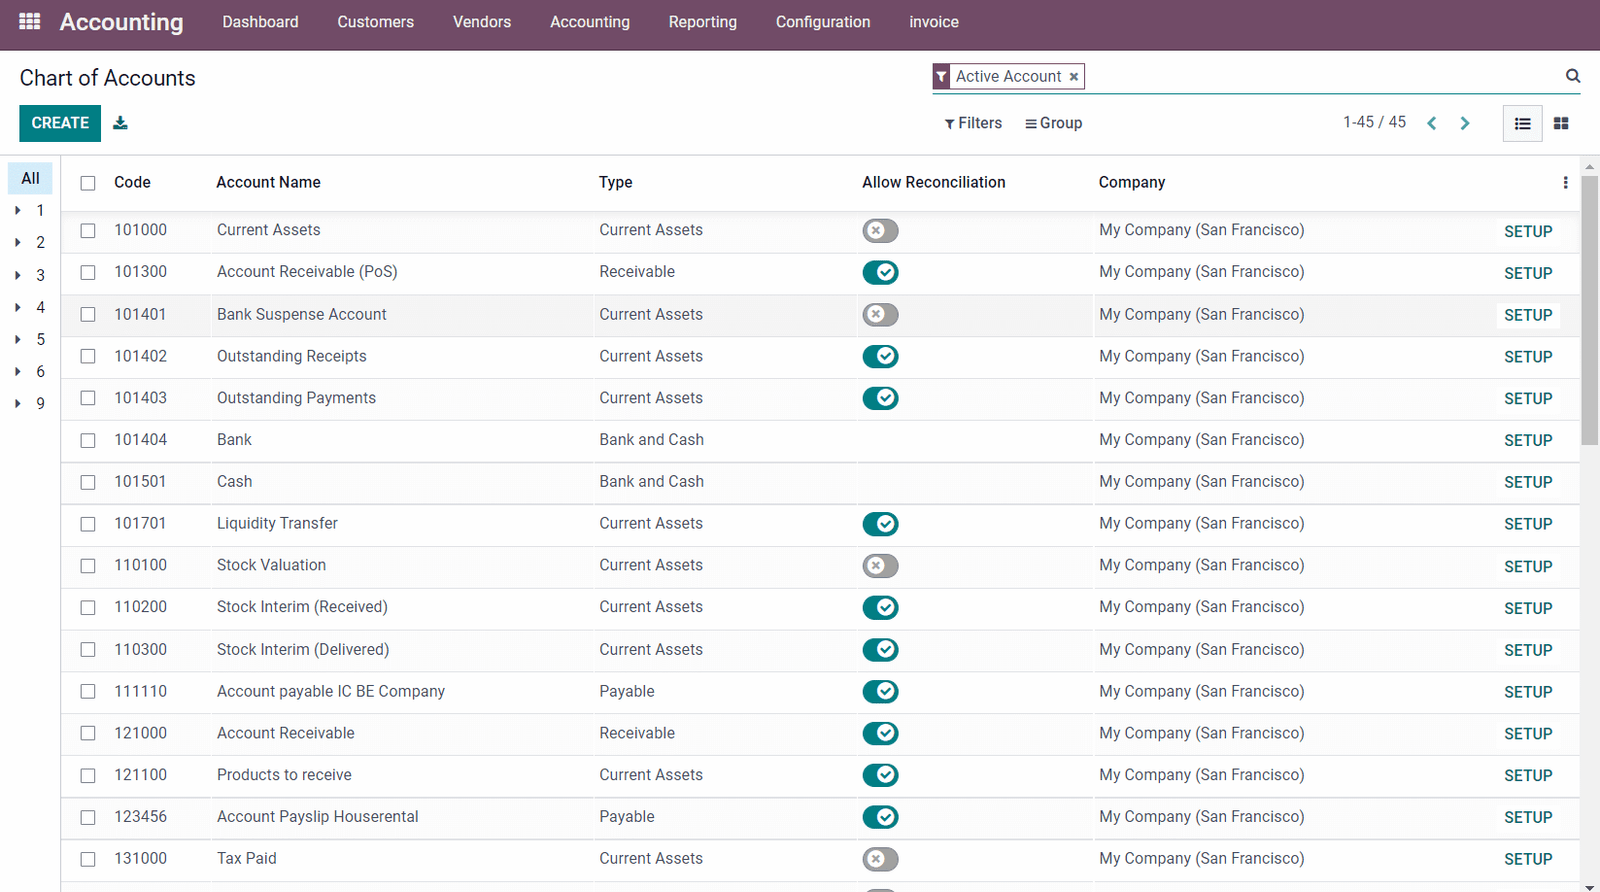Switch to list view
Image resolution: width=1600 pixels, height=892 pixels.
pyautogui.click(x=1522, y=124)
